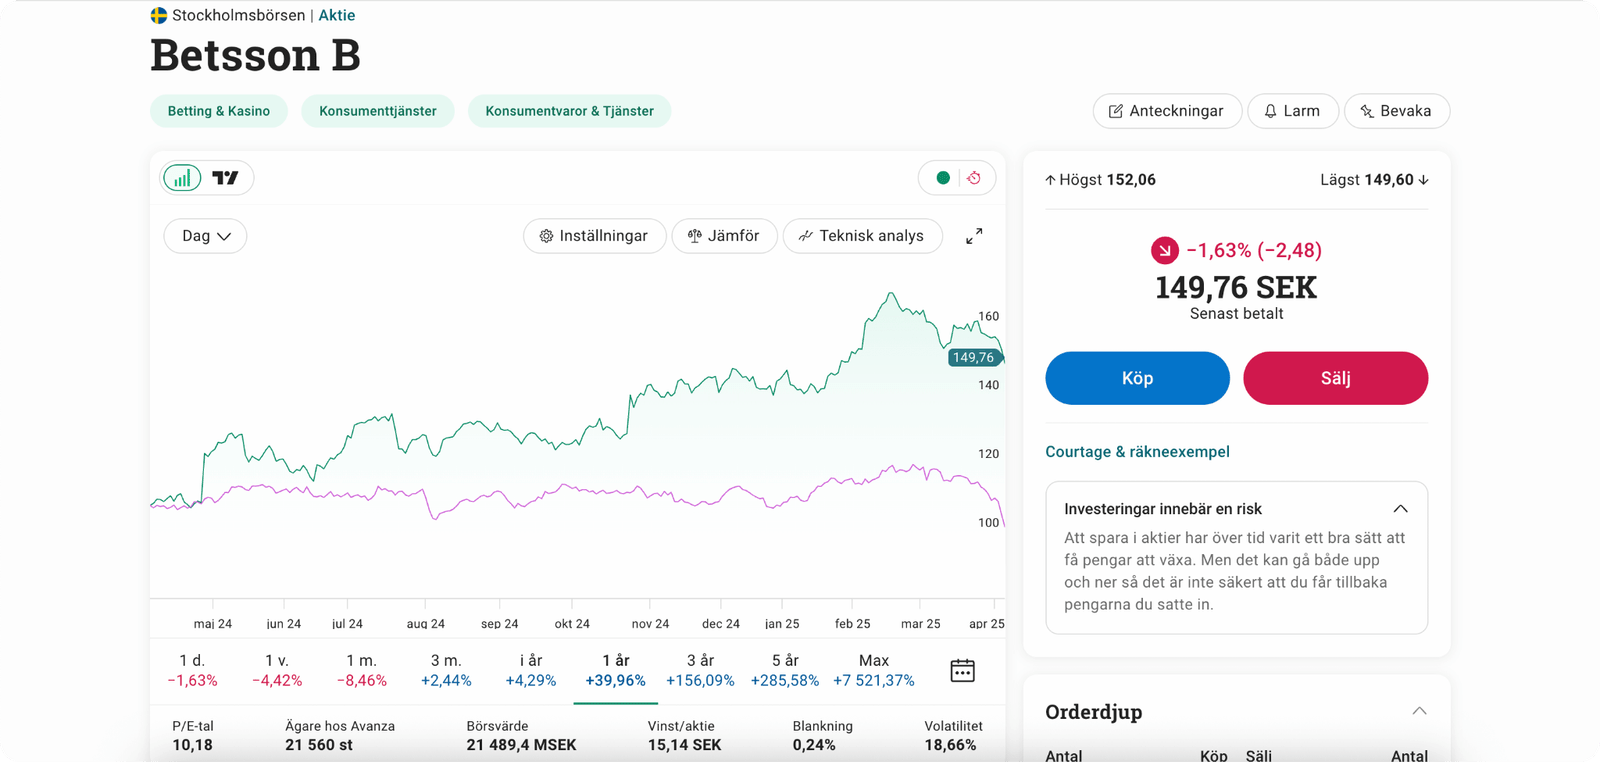
Task: Select the 3 år period tab
Action: pyautogui.click(x=700, y=670)
